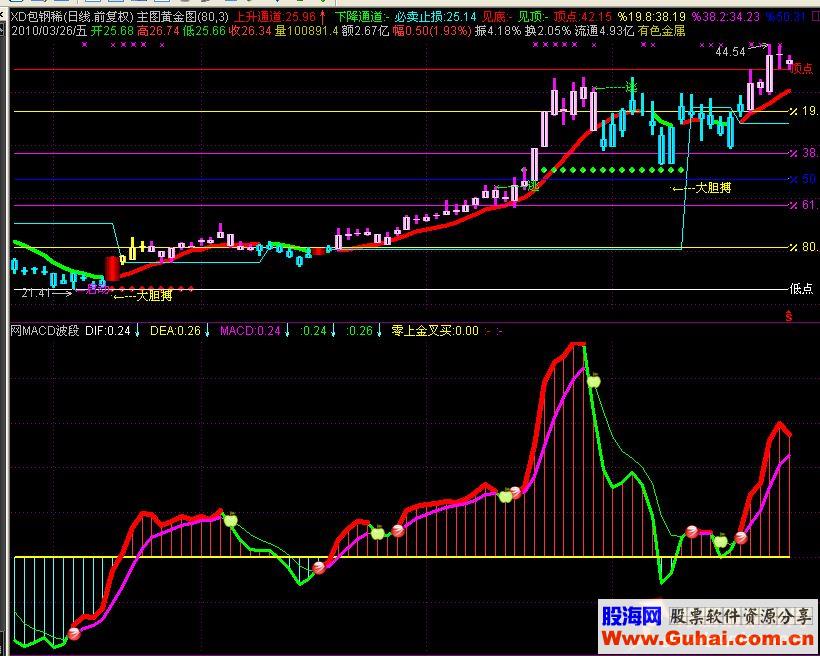Click the high price 高26.74

(x=158, y=31)
